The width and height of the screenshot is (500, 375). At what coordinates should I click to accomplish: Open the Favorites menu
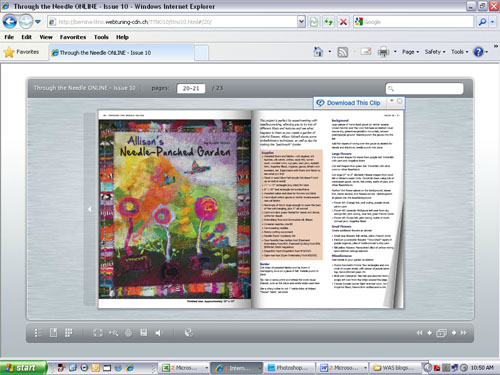tap(73, 37)
